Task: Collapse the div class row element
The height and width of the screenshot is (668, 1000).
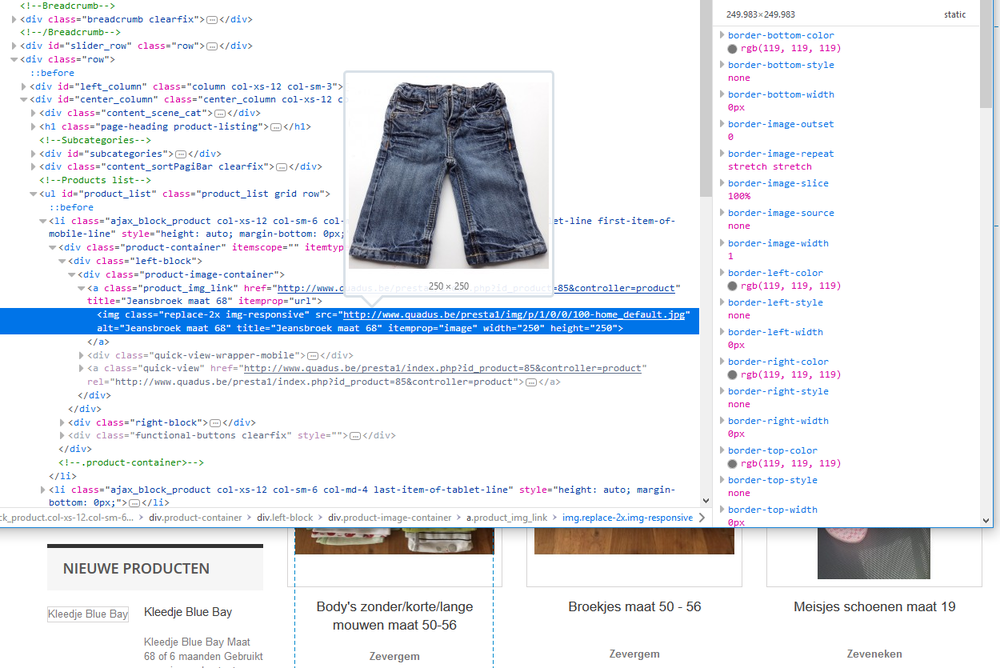Action: click(x=15, y=58)
